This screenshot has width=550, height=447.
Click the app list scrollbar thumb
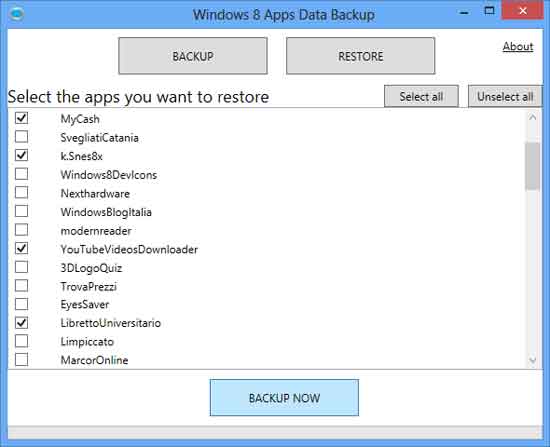pyautogui.click(x=532, y=166)
